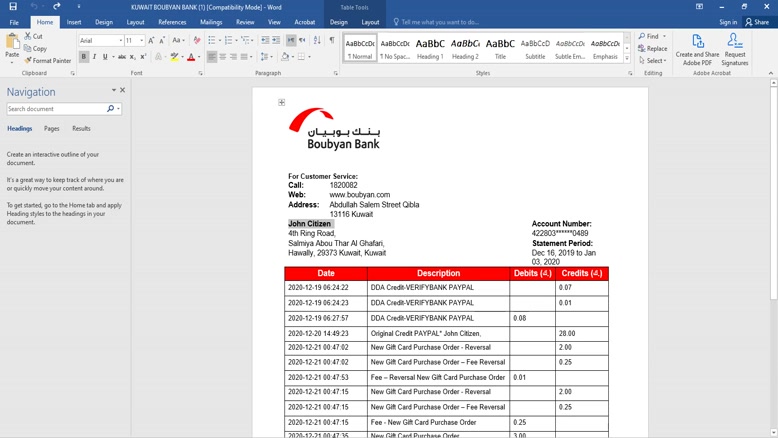Center align the paragraph
This screenshot has height=438, width=778.
coord(223,57)
